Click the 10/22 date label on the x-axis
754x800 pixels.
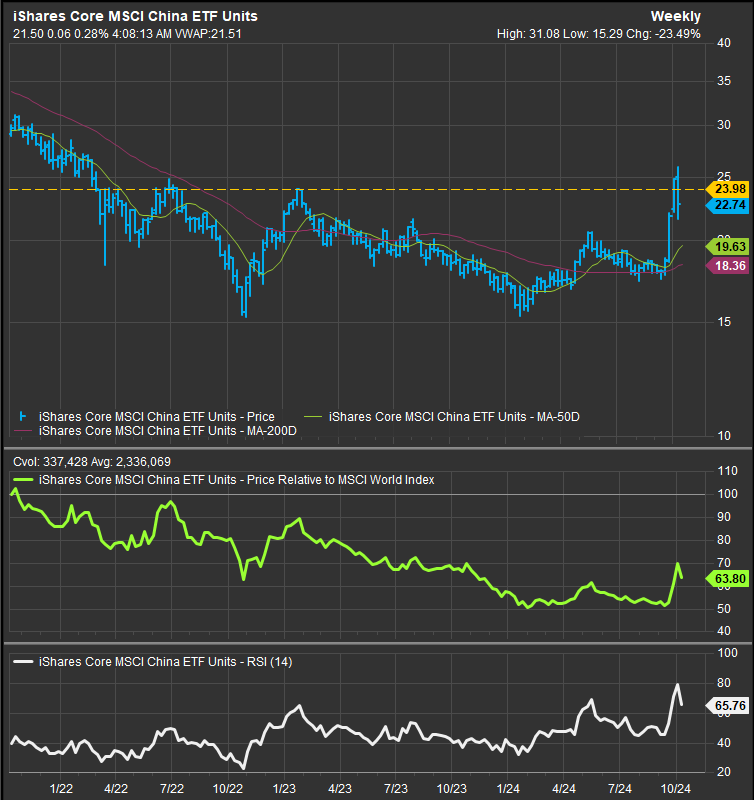(x=228, y=788)
